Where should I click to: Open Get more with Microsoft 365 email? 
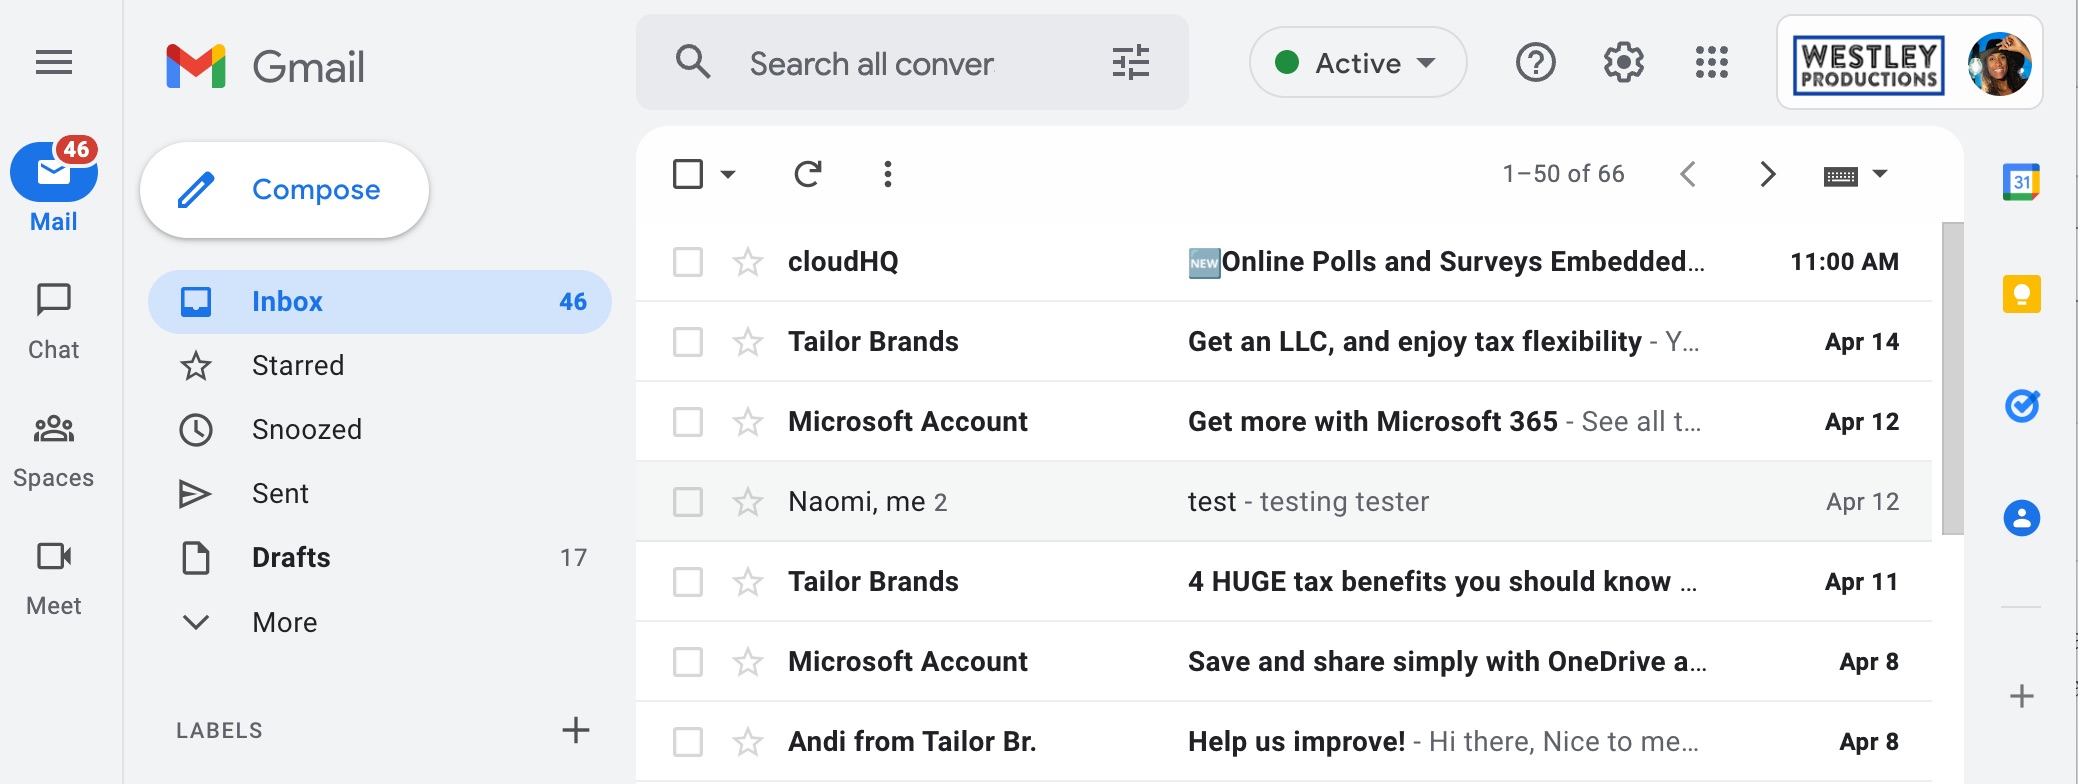click(x=1284, y=422)
